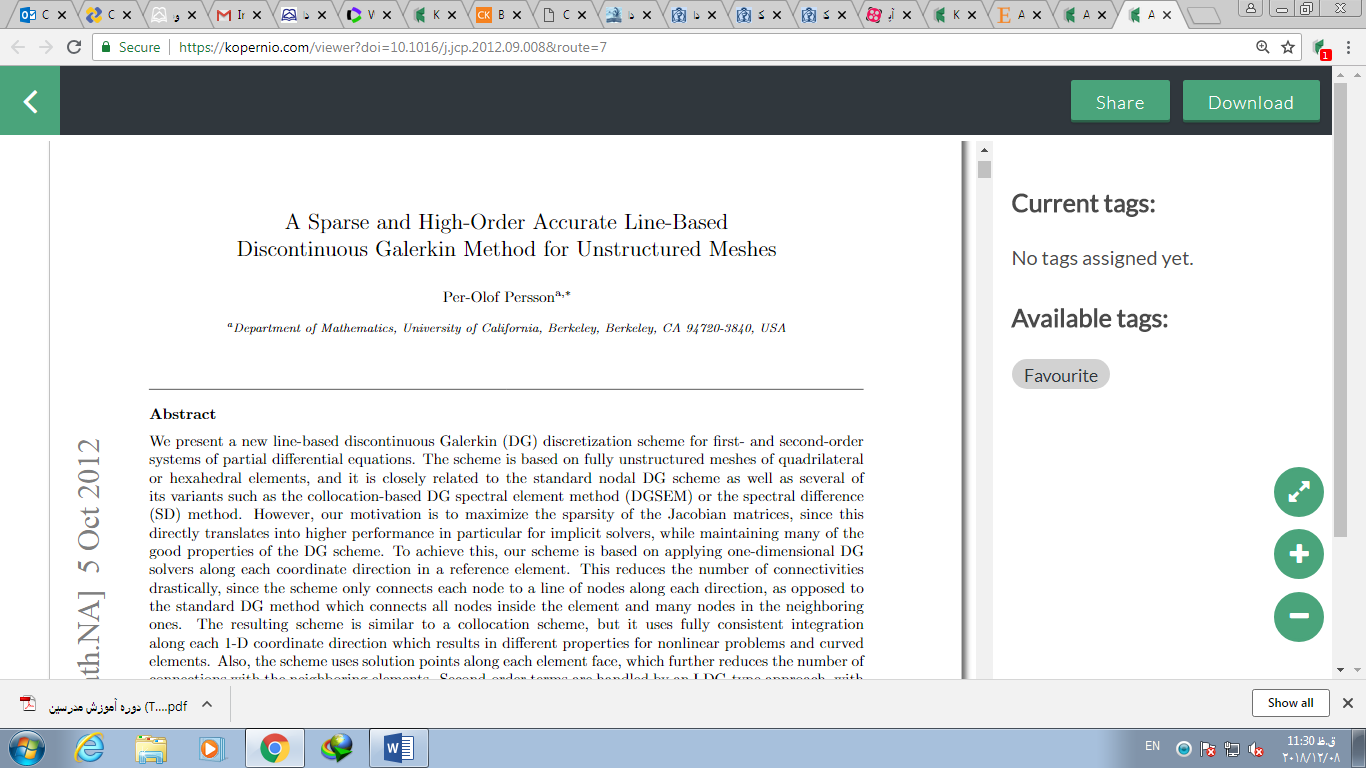Viewport: 1366px width, 768px height.
Task: Click the URL address bar
Action: pos(700,47)
